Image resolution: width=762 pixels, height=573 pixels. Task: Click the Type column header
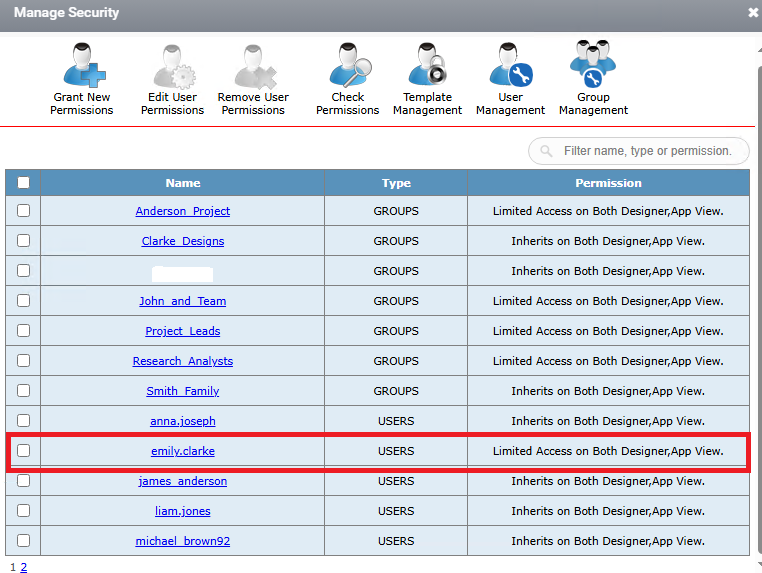[396, 183]
